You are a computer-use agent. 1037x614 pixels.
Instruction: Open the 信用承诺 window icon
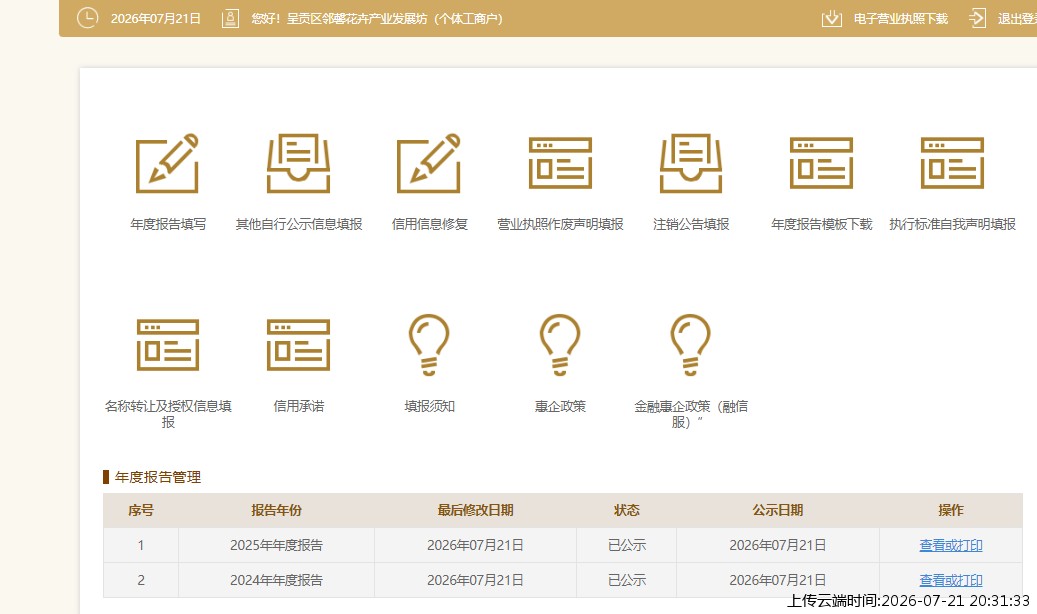(x=298, y=345)
